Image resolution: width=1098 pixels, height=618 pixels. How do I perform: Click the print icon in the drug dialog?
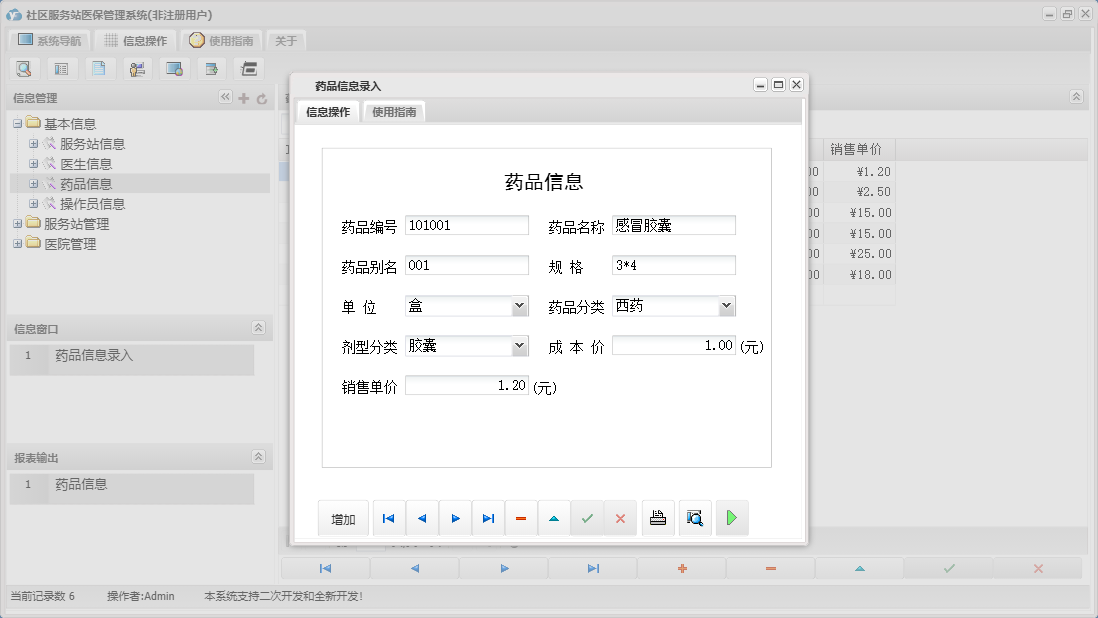click(658, 518)
